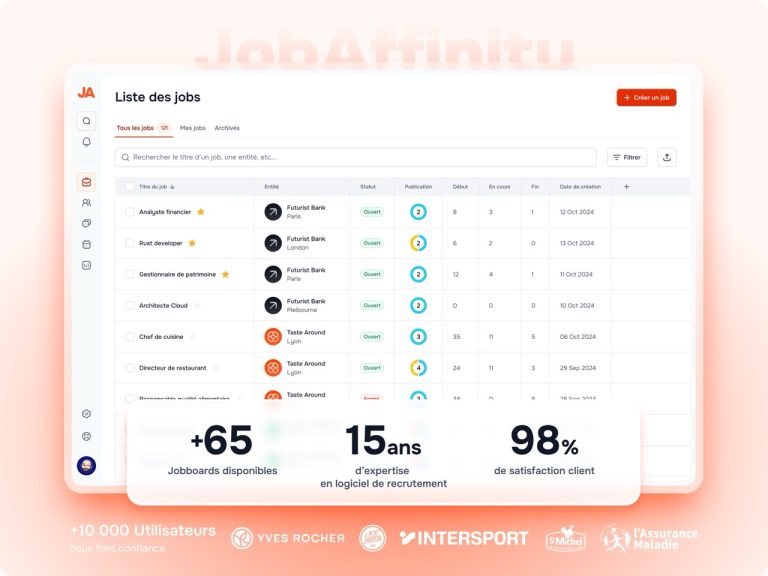
Task: Switch to Archivés tab
Action: pyautogui.click(x=227, y=128)
